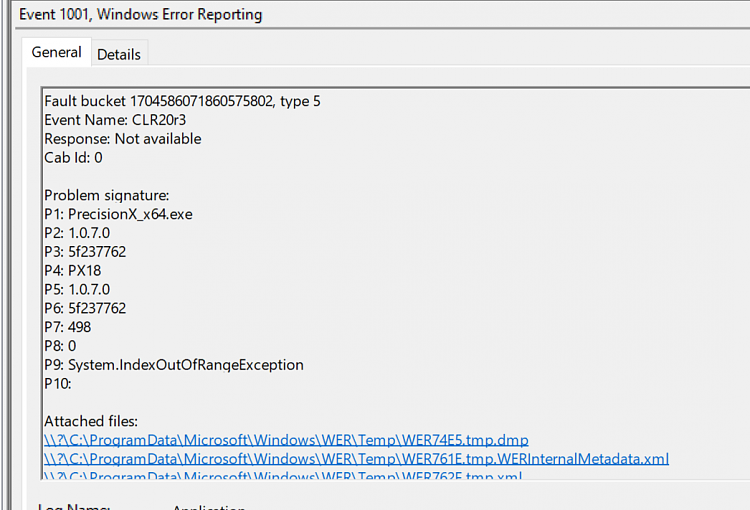
Task: Click the Event 1001, Windows Error Reporting title
Action: [x=141, y=14]
